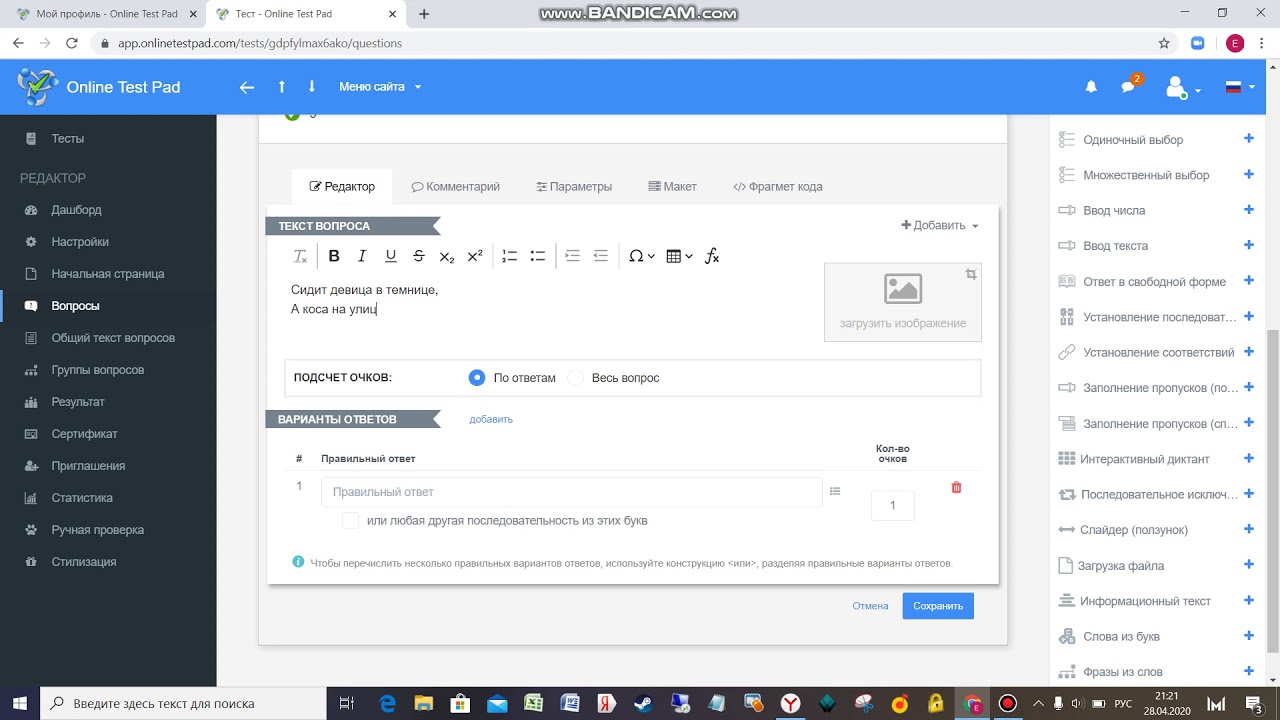The image size is (1280, 720).
Task: Select the Весь вопрос radio button
Action: (x=575, y=378)
